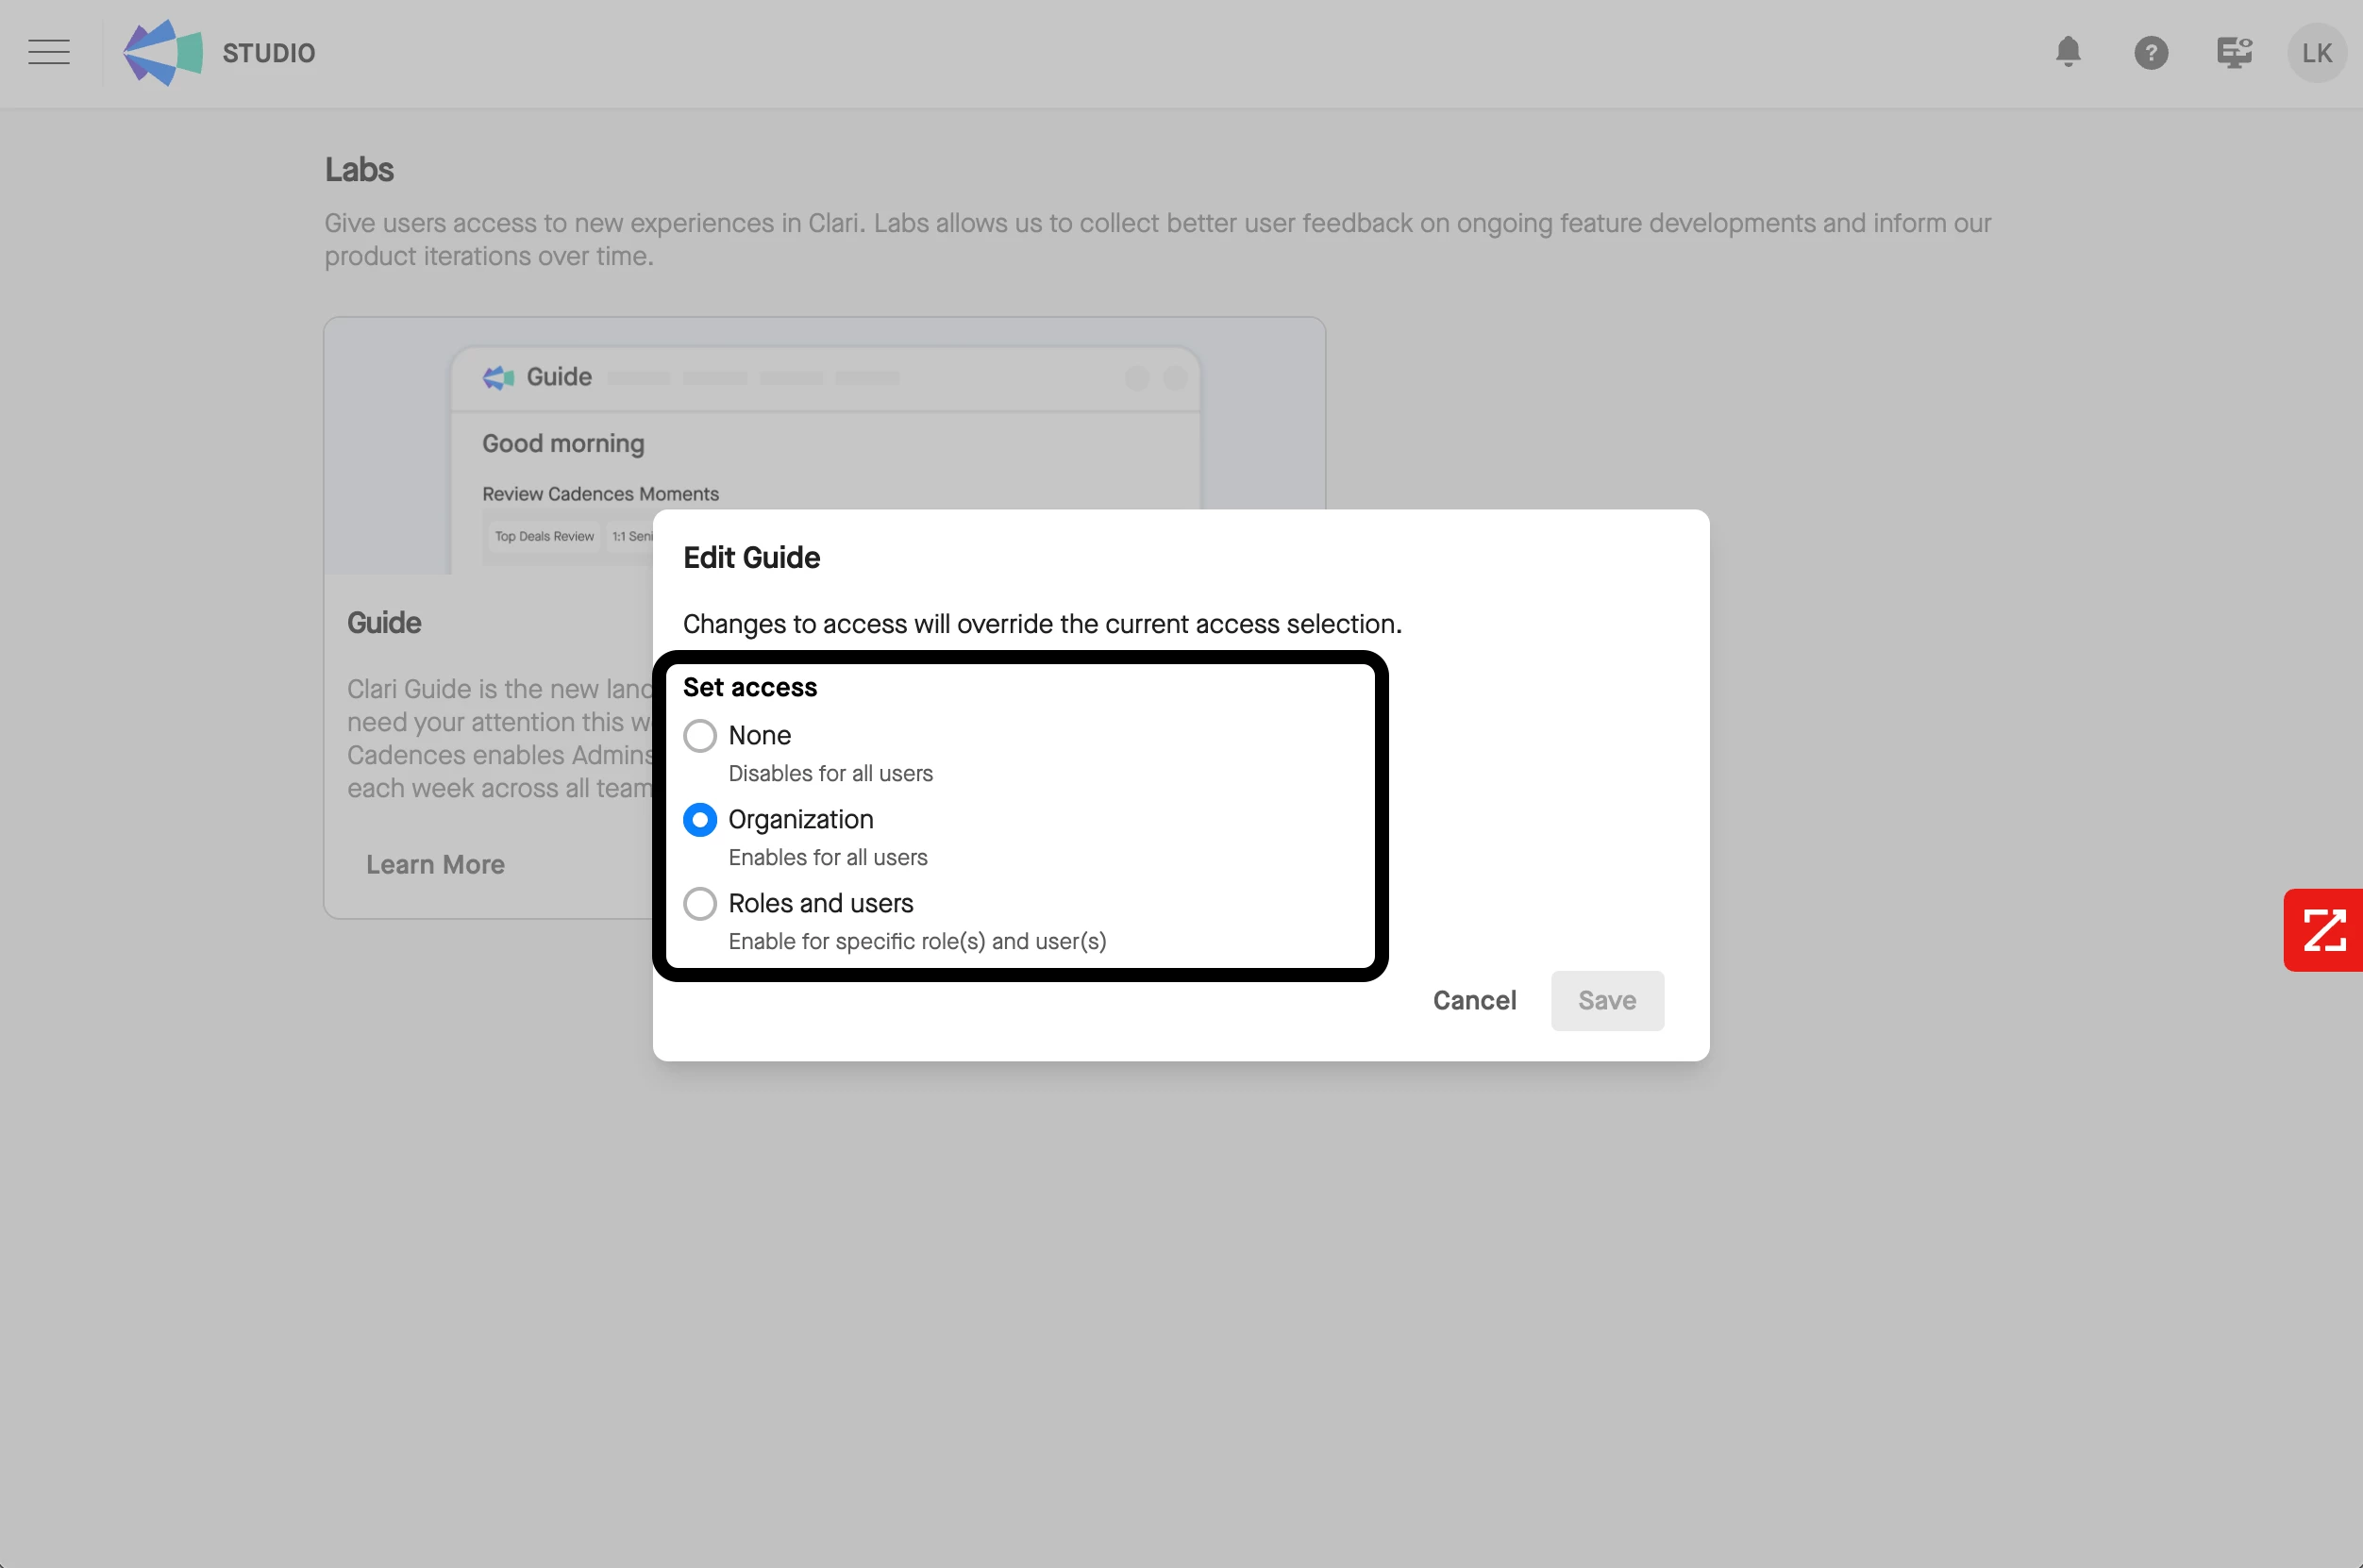The width and height of the screenshot is (2363, 1568).
Task: Click the Save button in the dialog
Action: pos(1606,1000)
